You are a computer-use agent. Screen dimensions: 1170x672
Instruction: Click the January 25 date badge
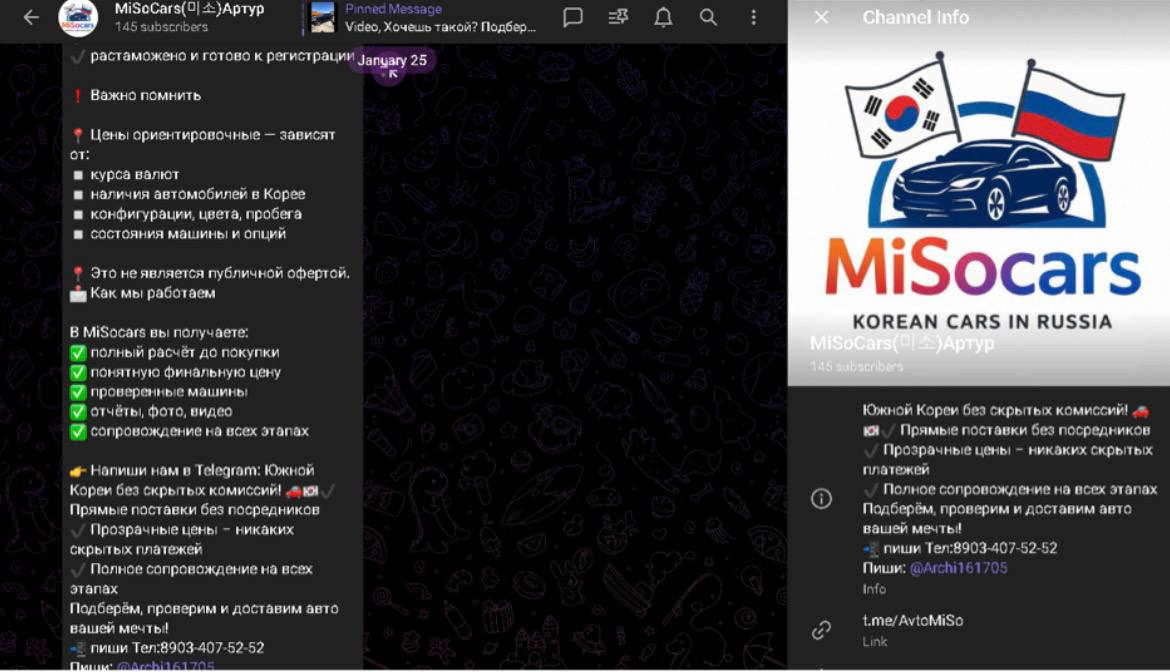[x=392, y=61]
